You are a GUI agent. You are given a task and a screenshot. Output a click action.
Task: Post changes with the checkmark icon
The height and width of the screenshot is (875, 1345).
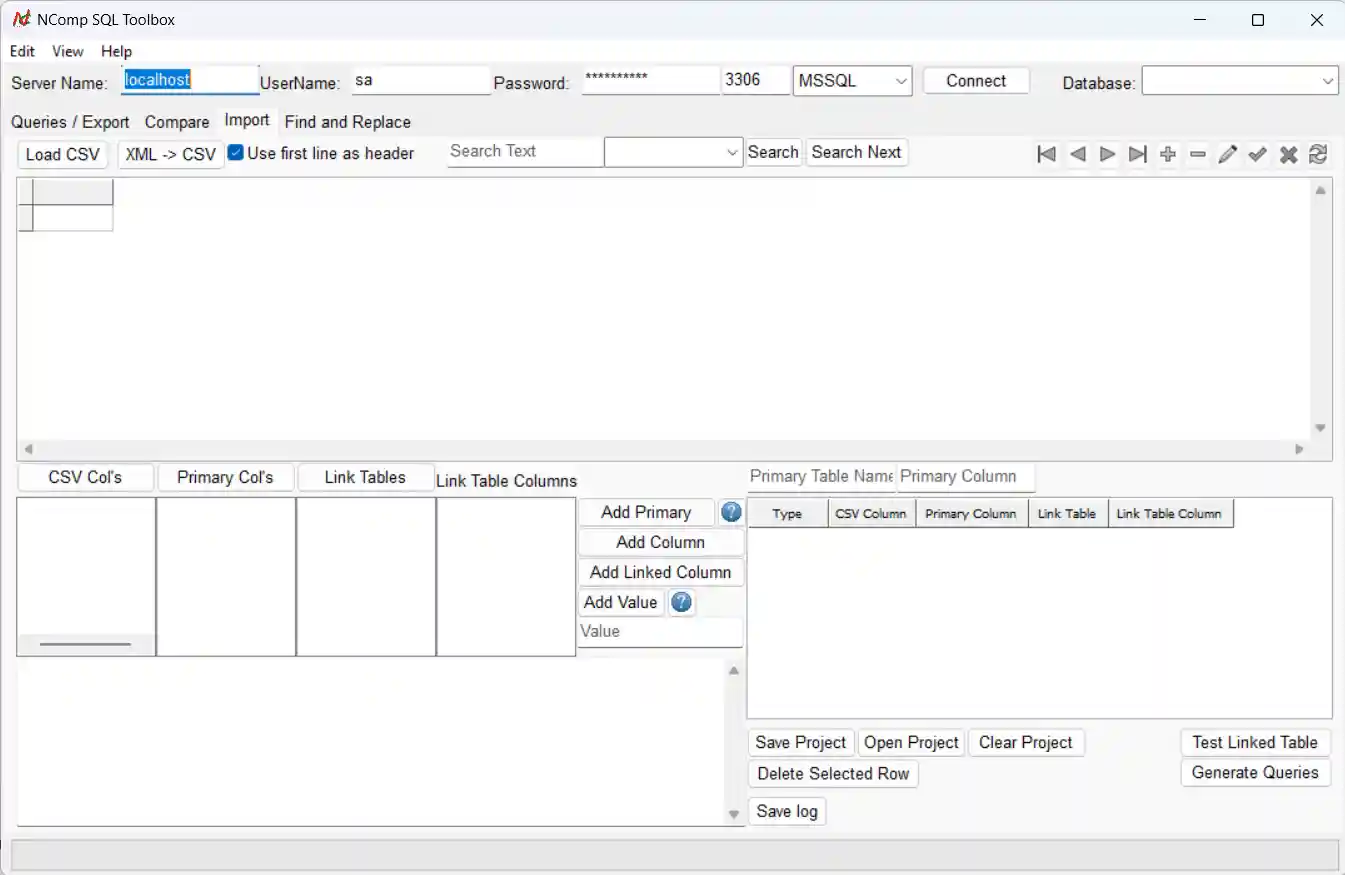[x=1258, y=154]
